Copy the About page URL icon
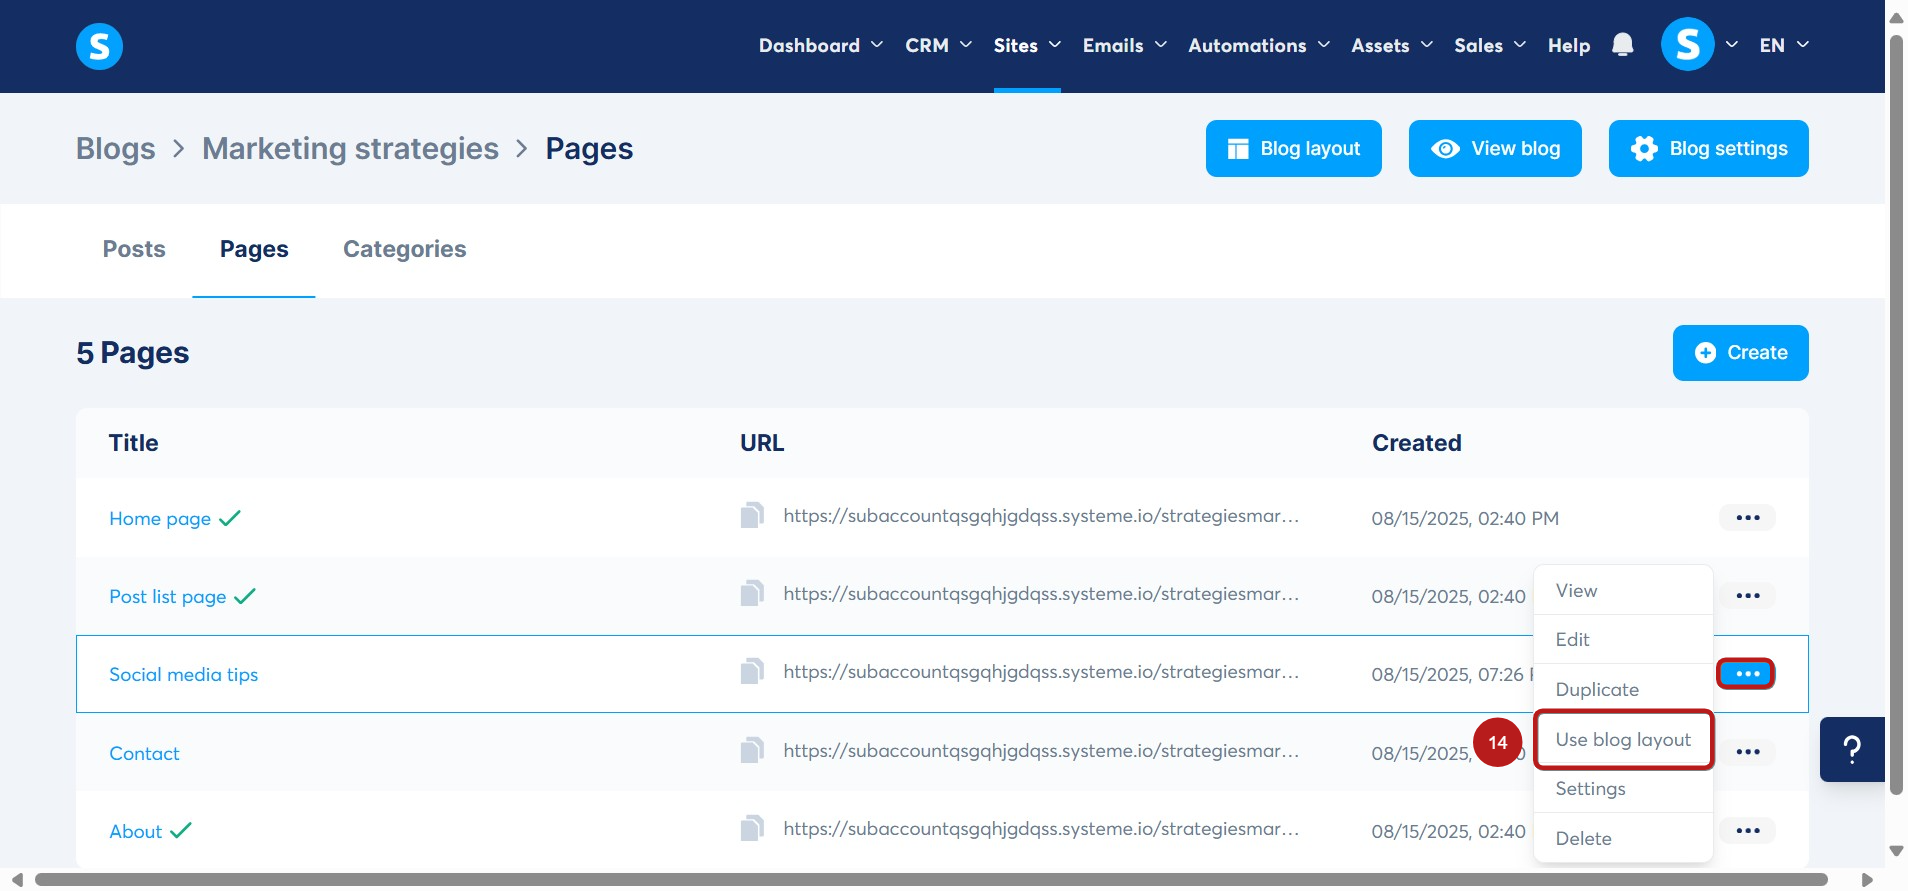 [x=752, y=828]
